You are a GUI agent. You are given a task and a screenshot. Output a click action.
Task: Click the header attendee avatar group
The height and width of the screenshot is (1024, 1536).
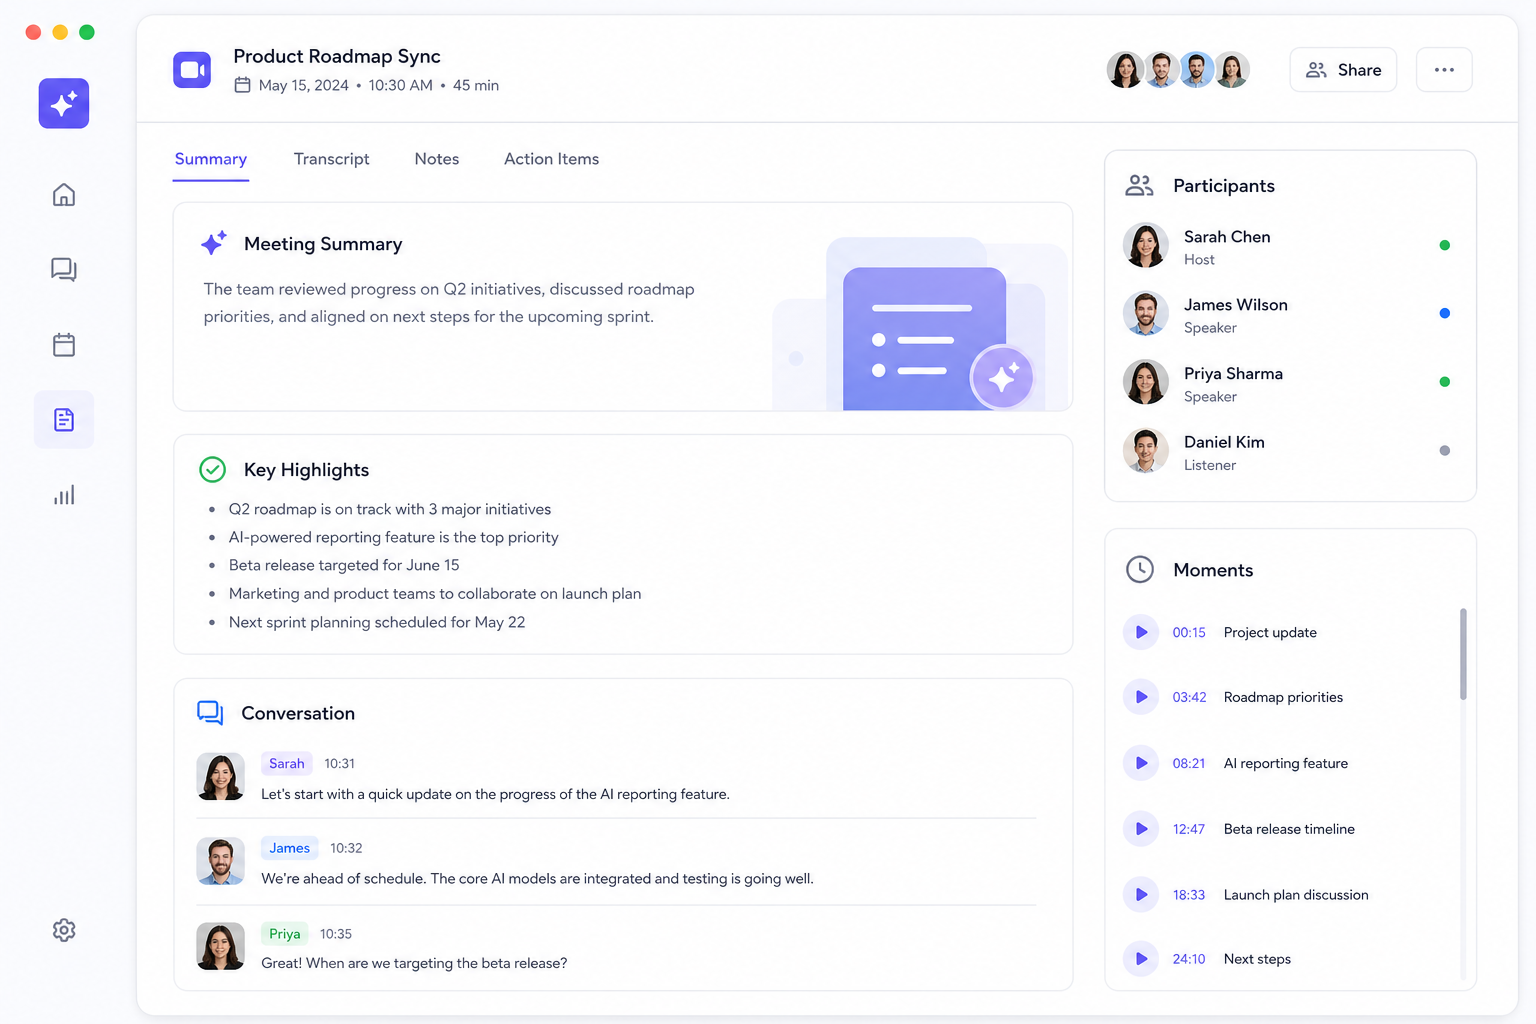[1178, 70]
